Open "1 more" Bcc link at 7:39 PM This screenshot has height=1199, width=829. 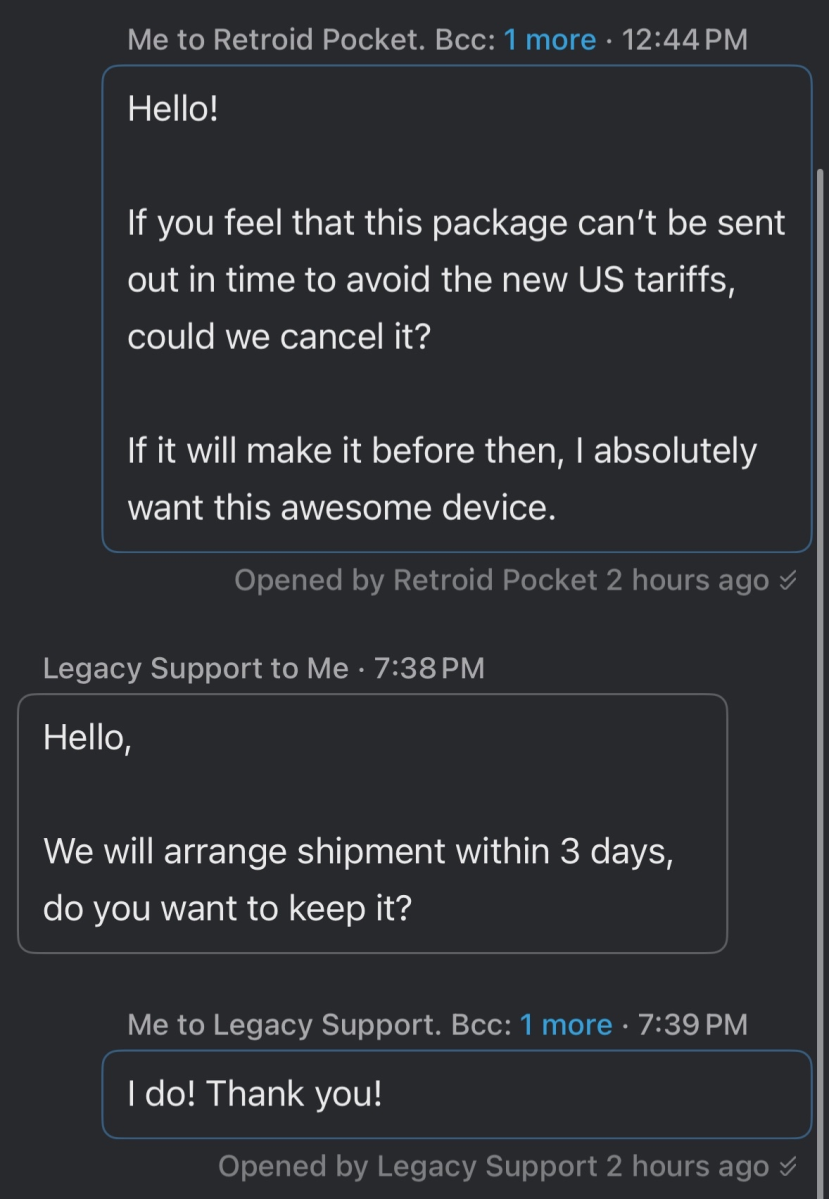[565, 1025]
